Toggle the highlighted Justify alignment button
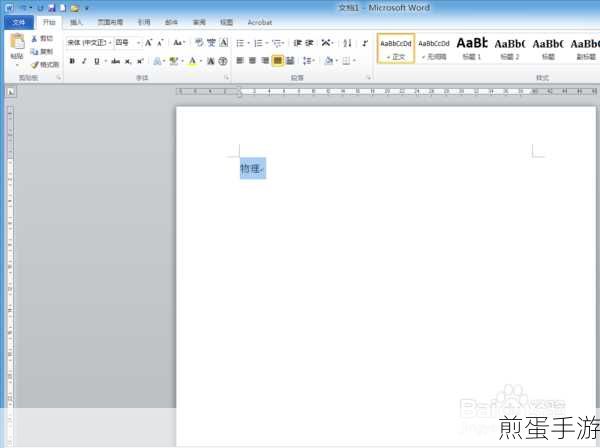 (x=278, y=60)
